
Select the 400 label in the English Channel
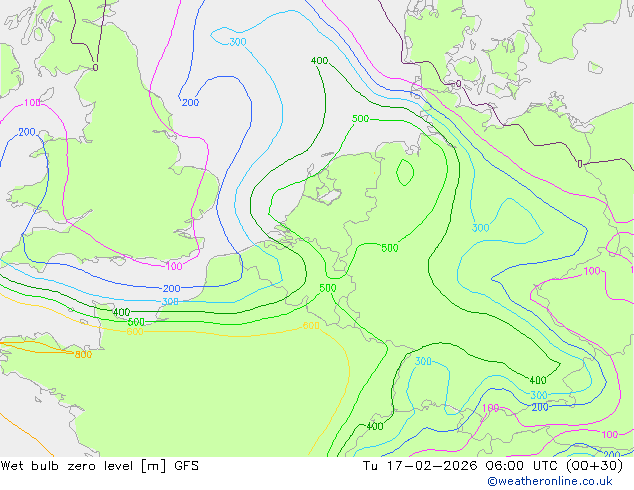(x=121, y=312)
